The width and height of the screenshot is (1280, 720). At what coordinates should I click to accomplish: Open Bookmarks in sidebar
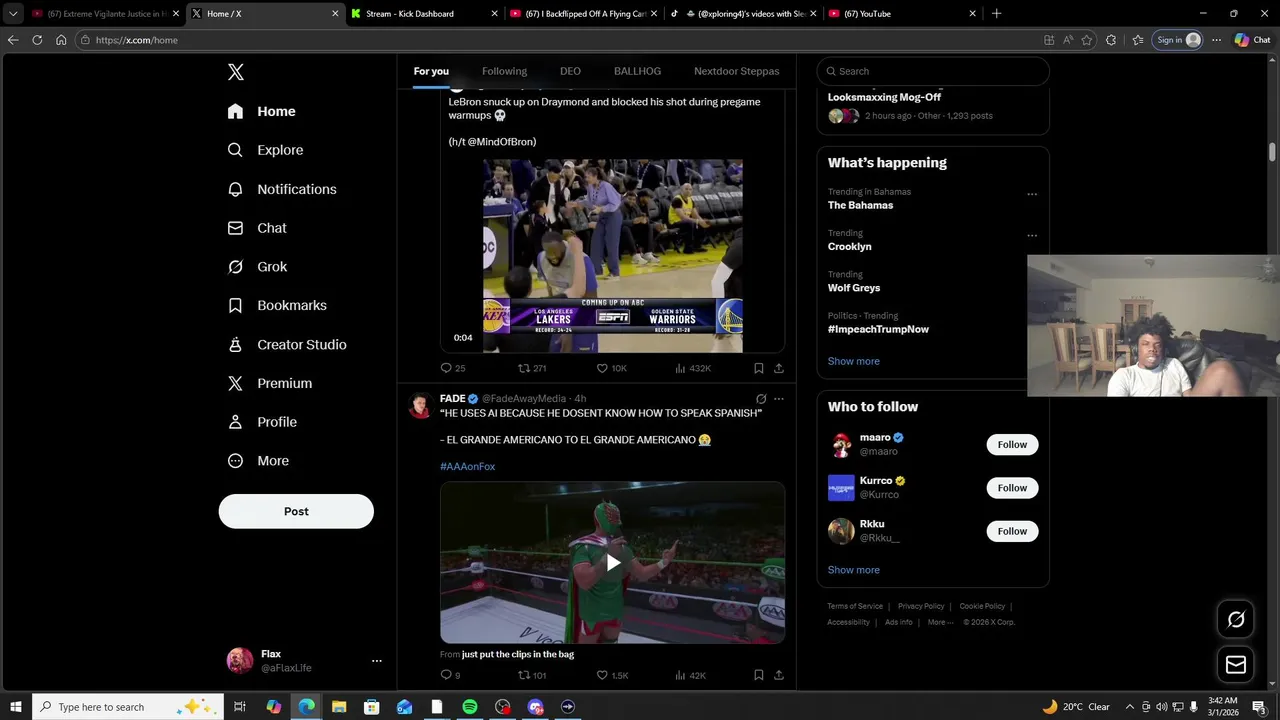277,305
